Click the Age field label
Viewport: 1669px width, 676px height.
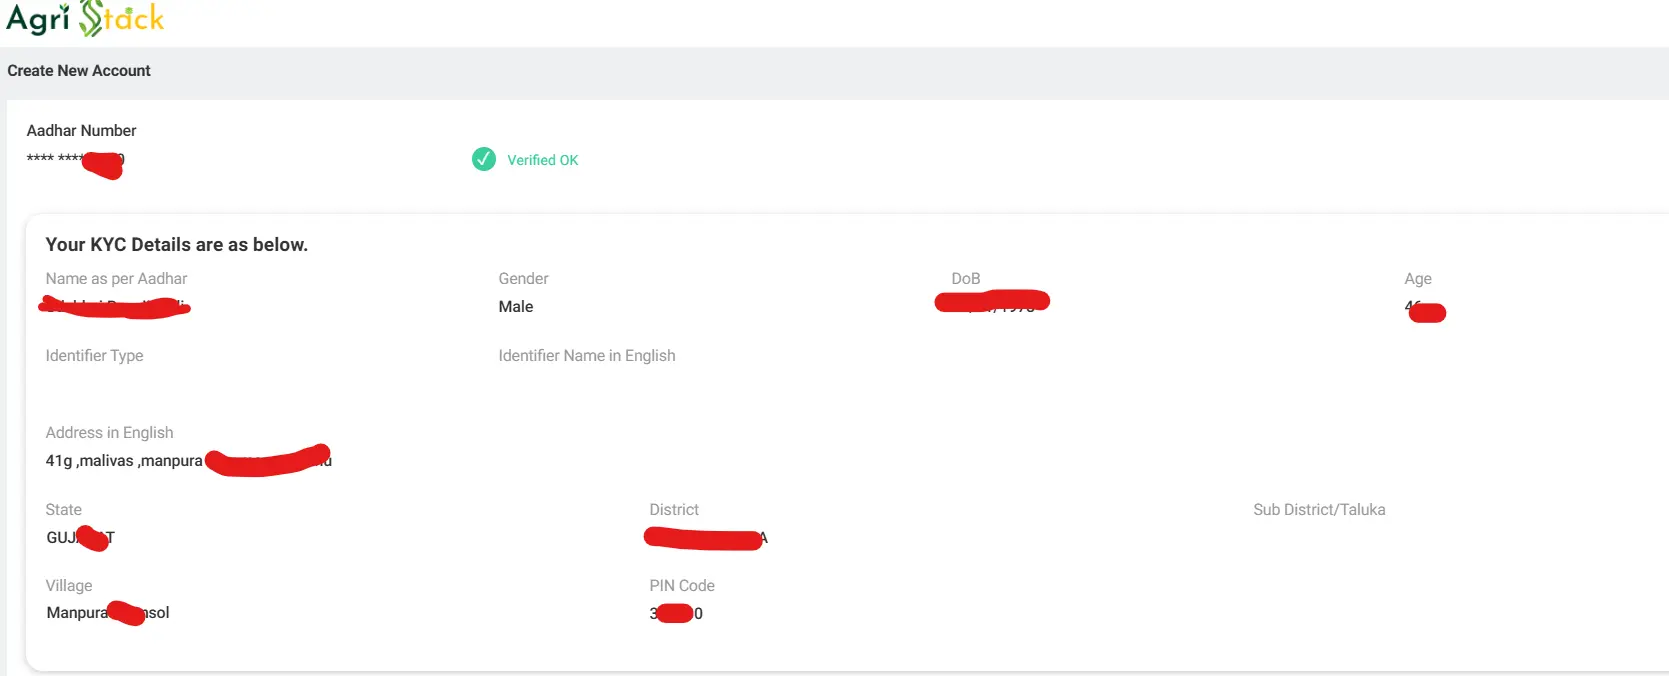[x=1417, y=279]
